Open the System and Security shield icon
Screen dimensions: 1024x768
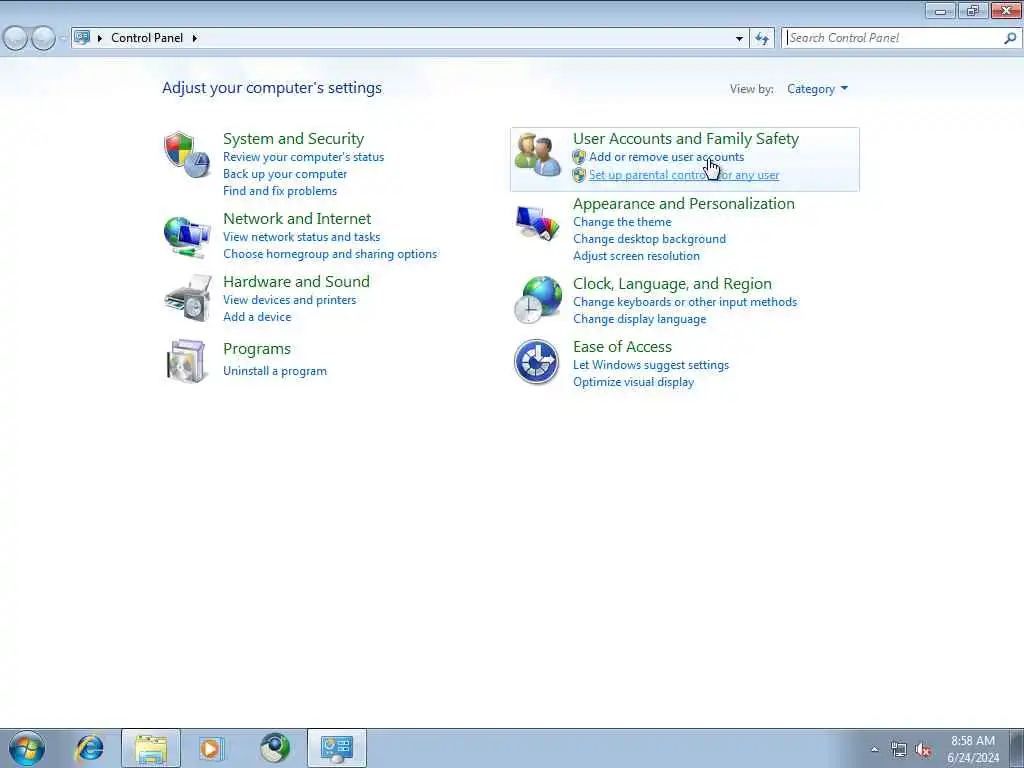coord(187,155)
